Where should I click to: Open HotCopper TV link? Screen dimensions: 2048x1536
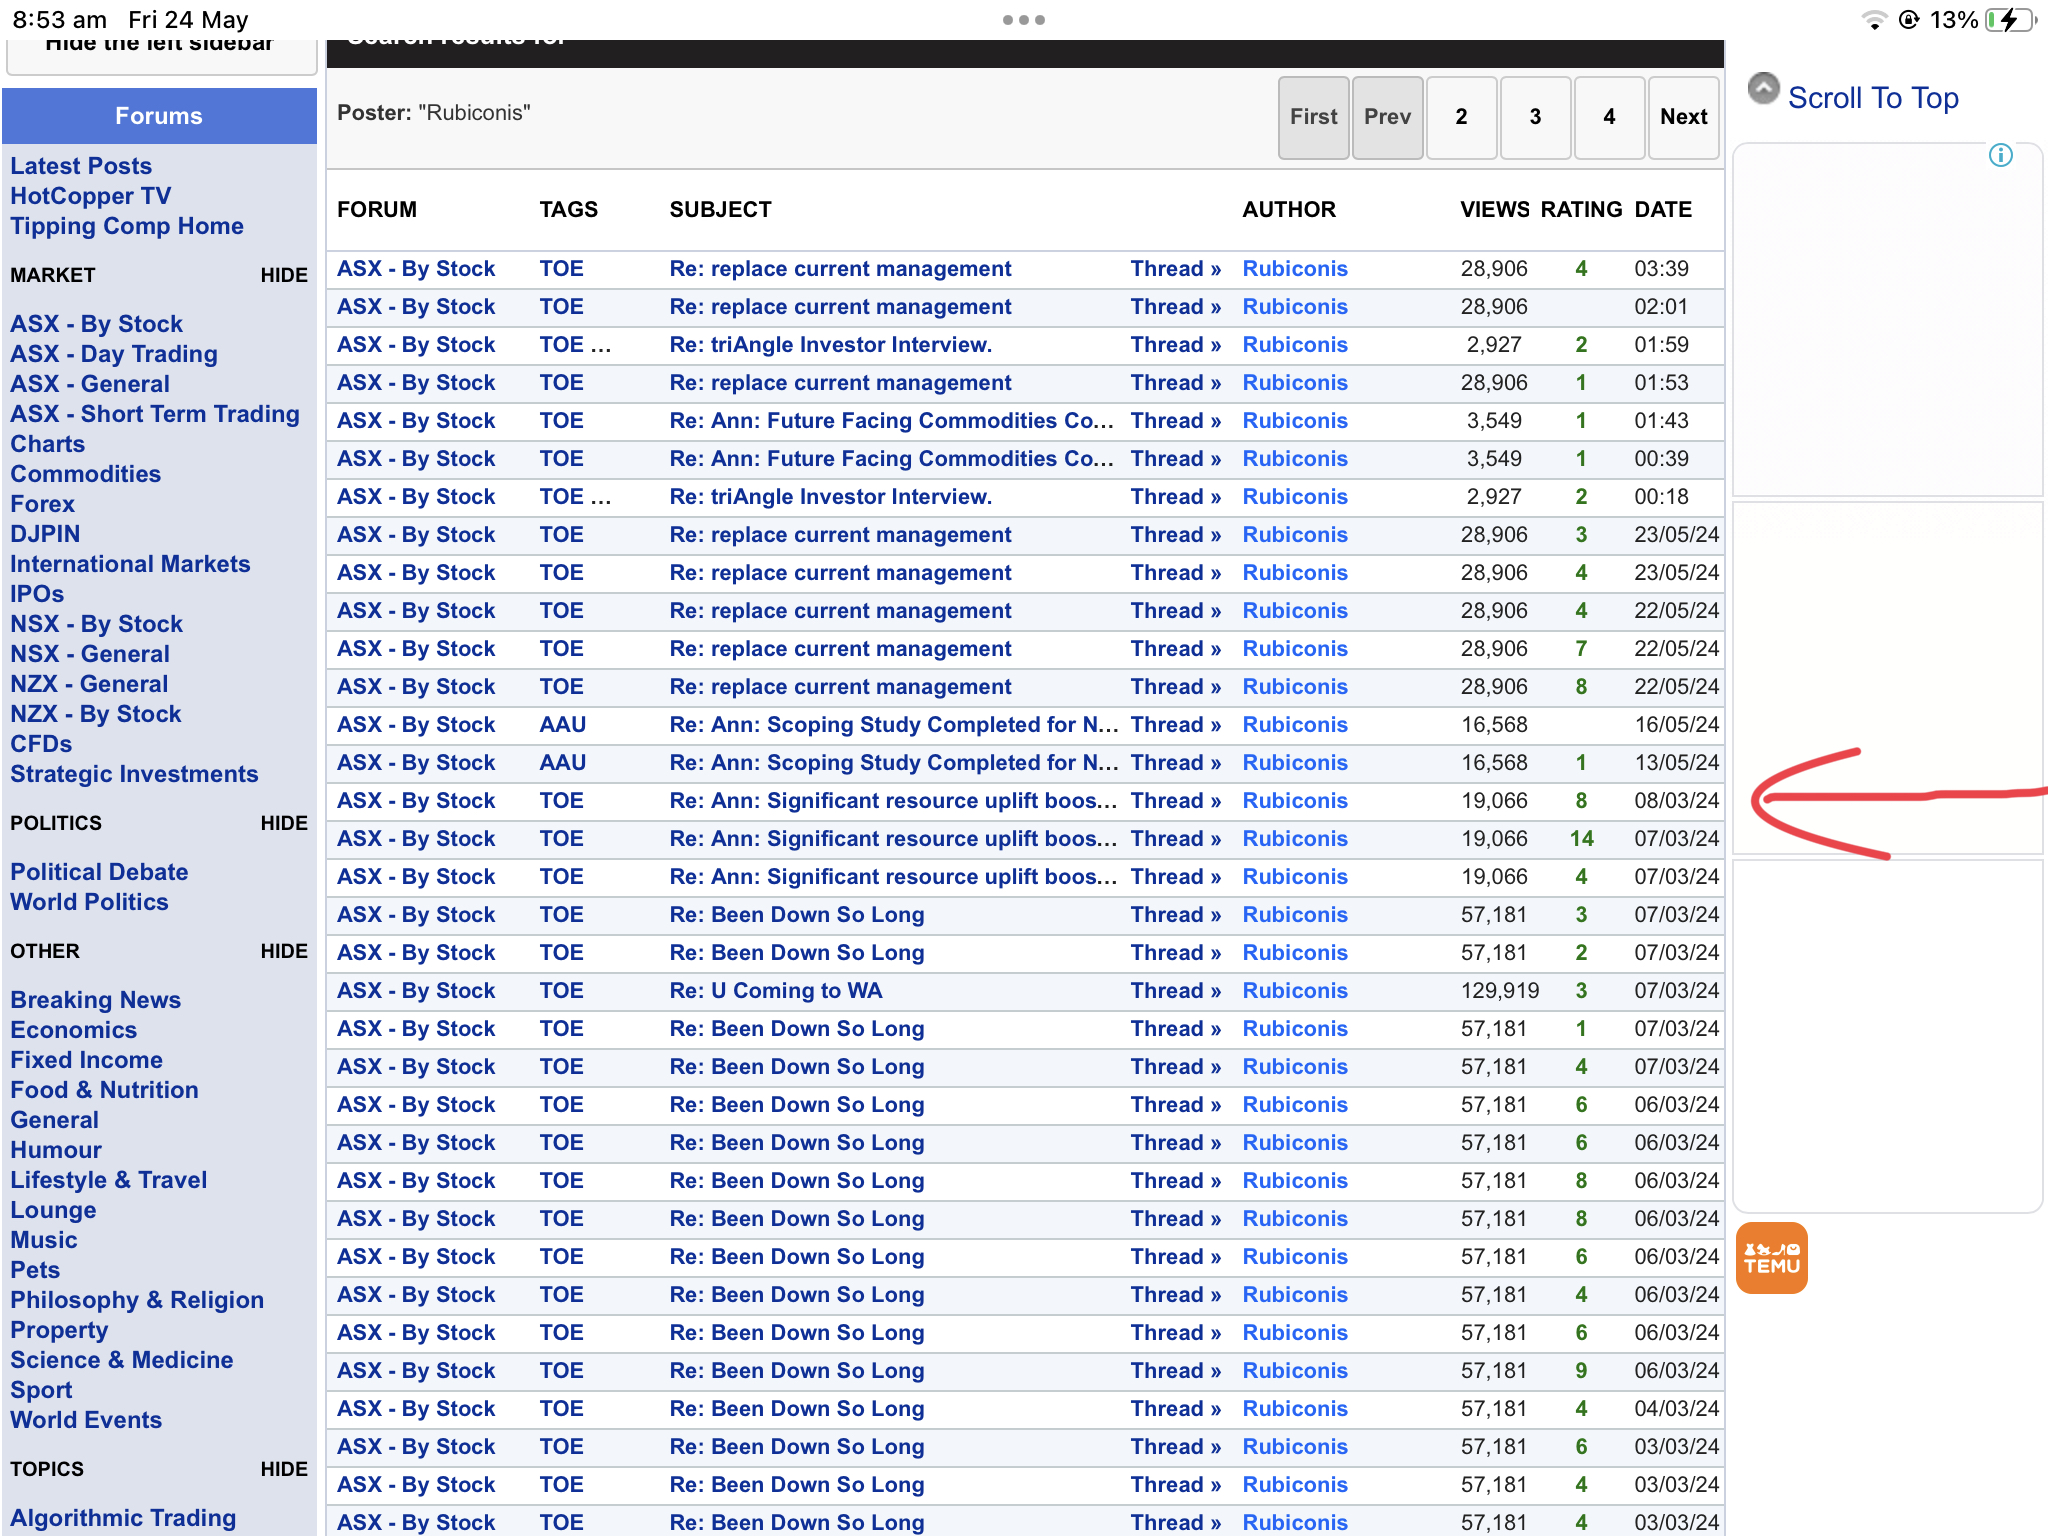pos(91,196)
